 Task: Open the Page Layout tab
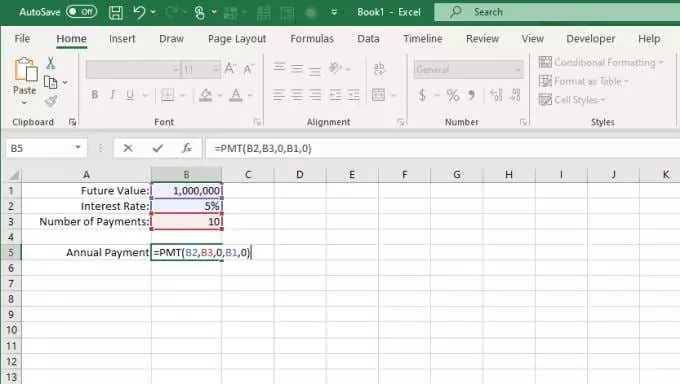pyautogui.click(x=237, y=39)
